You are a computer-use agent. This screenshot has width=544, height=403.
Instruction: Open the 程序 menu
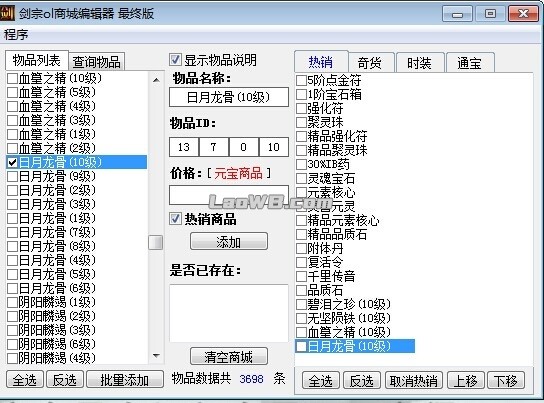pyautogui.click(x=16, y=35)
